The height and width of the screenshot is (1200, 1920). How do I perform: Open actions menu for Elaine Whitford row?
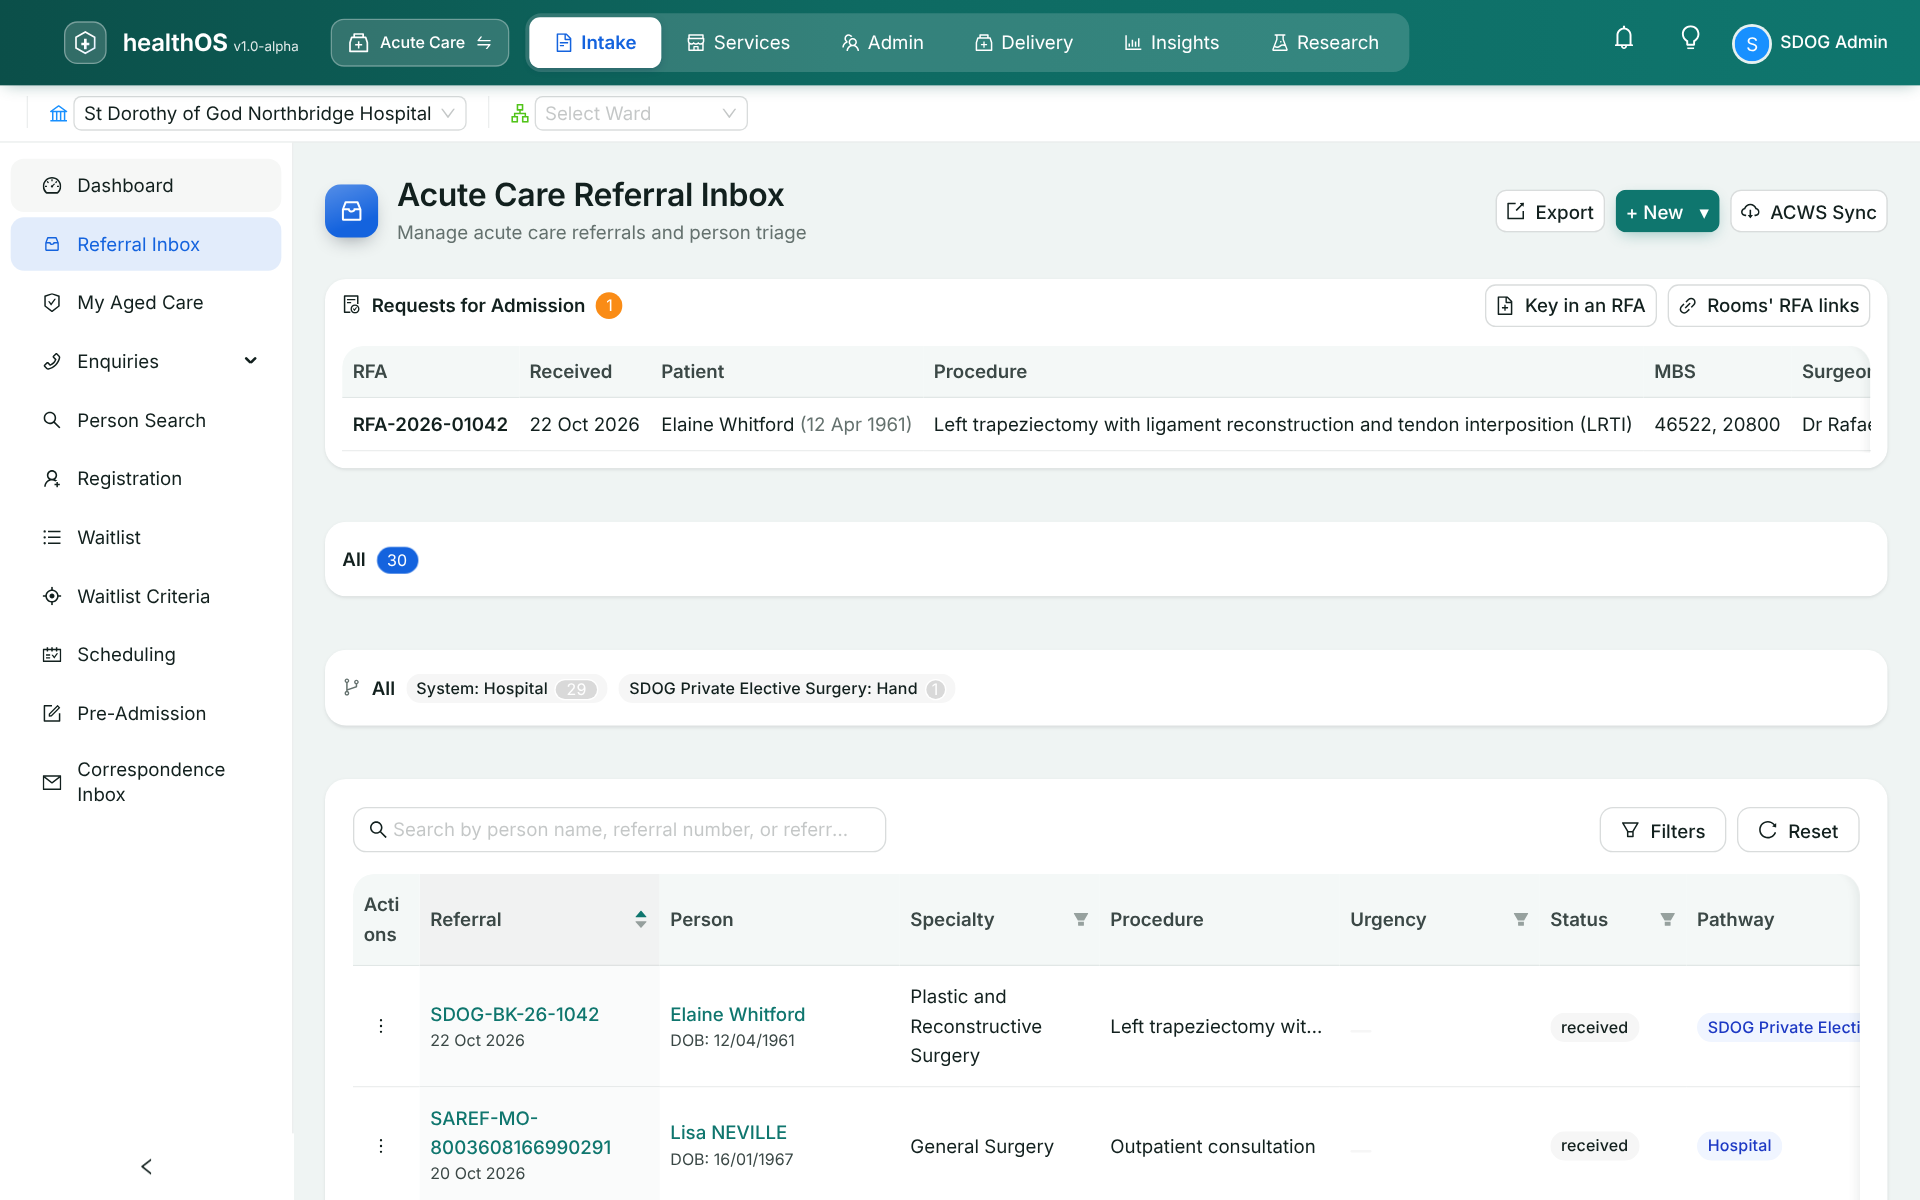coord(381,1026)
